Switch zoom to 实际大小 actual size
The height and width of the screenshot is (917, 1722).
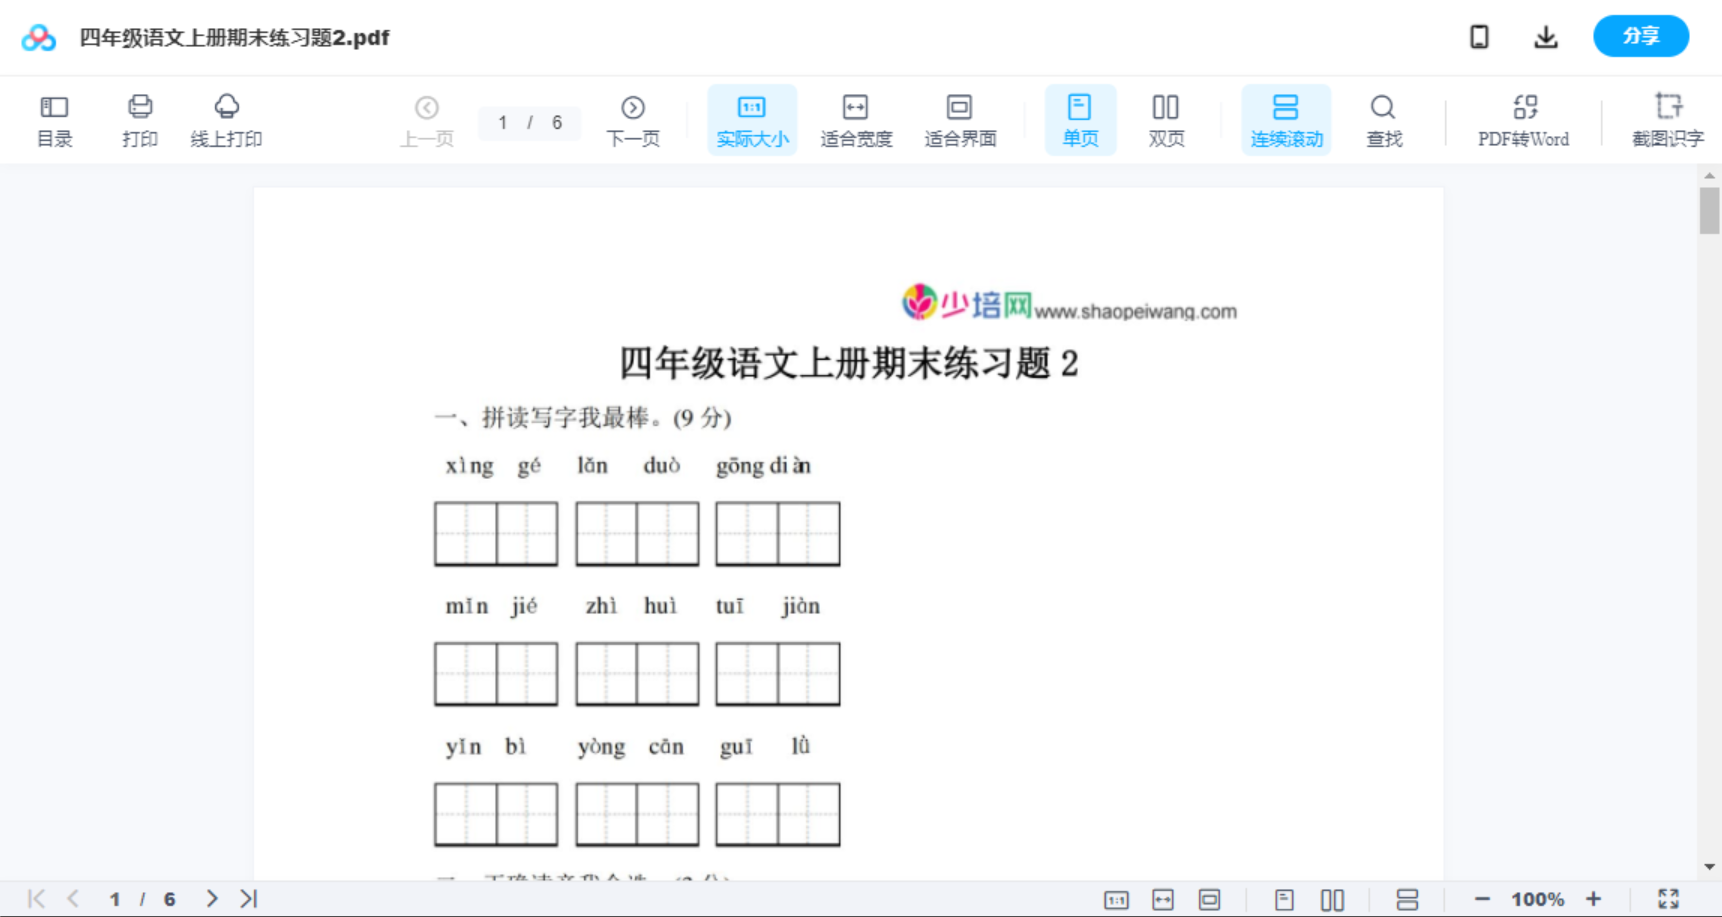[x=752, y=119]
